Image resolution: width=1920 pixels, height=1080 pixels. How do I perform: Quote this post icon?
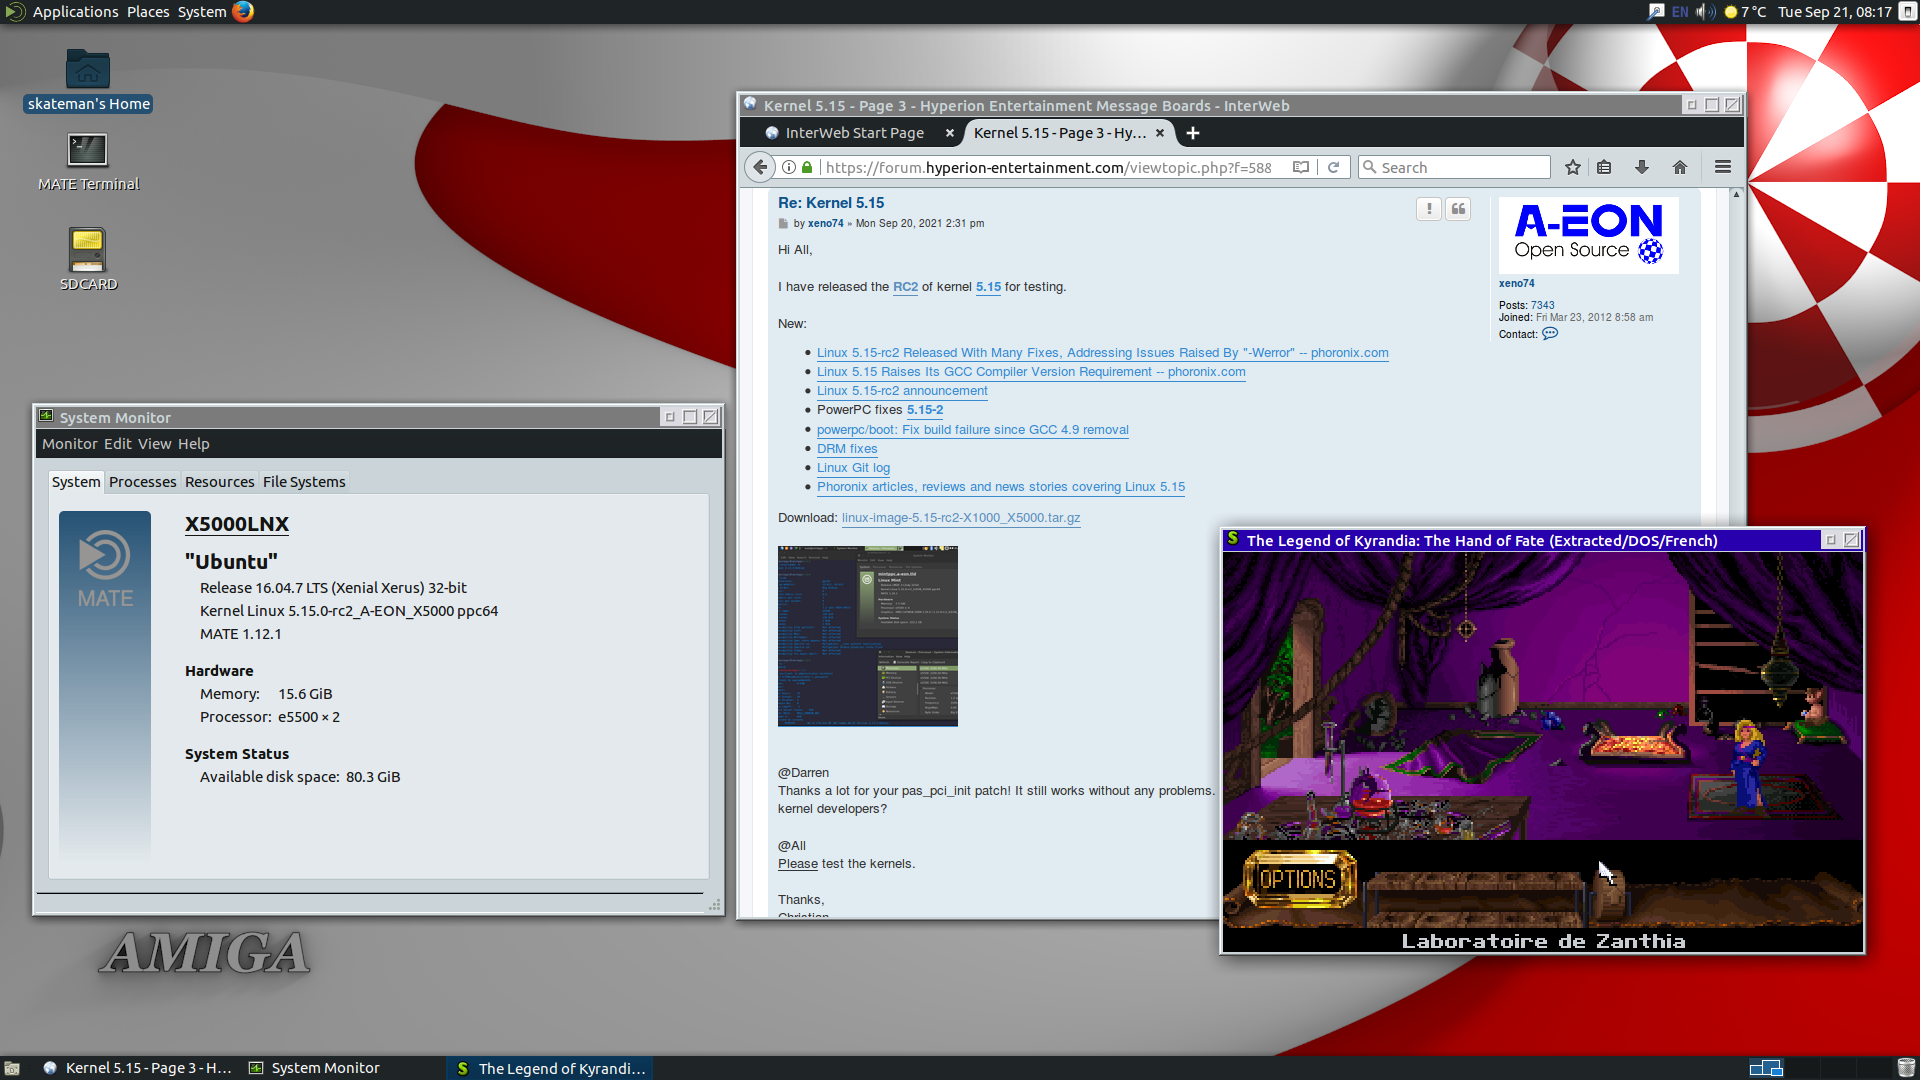(x=1458, y=208)
